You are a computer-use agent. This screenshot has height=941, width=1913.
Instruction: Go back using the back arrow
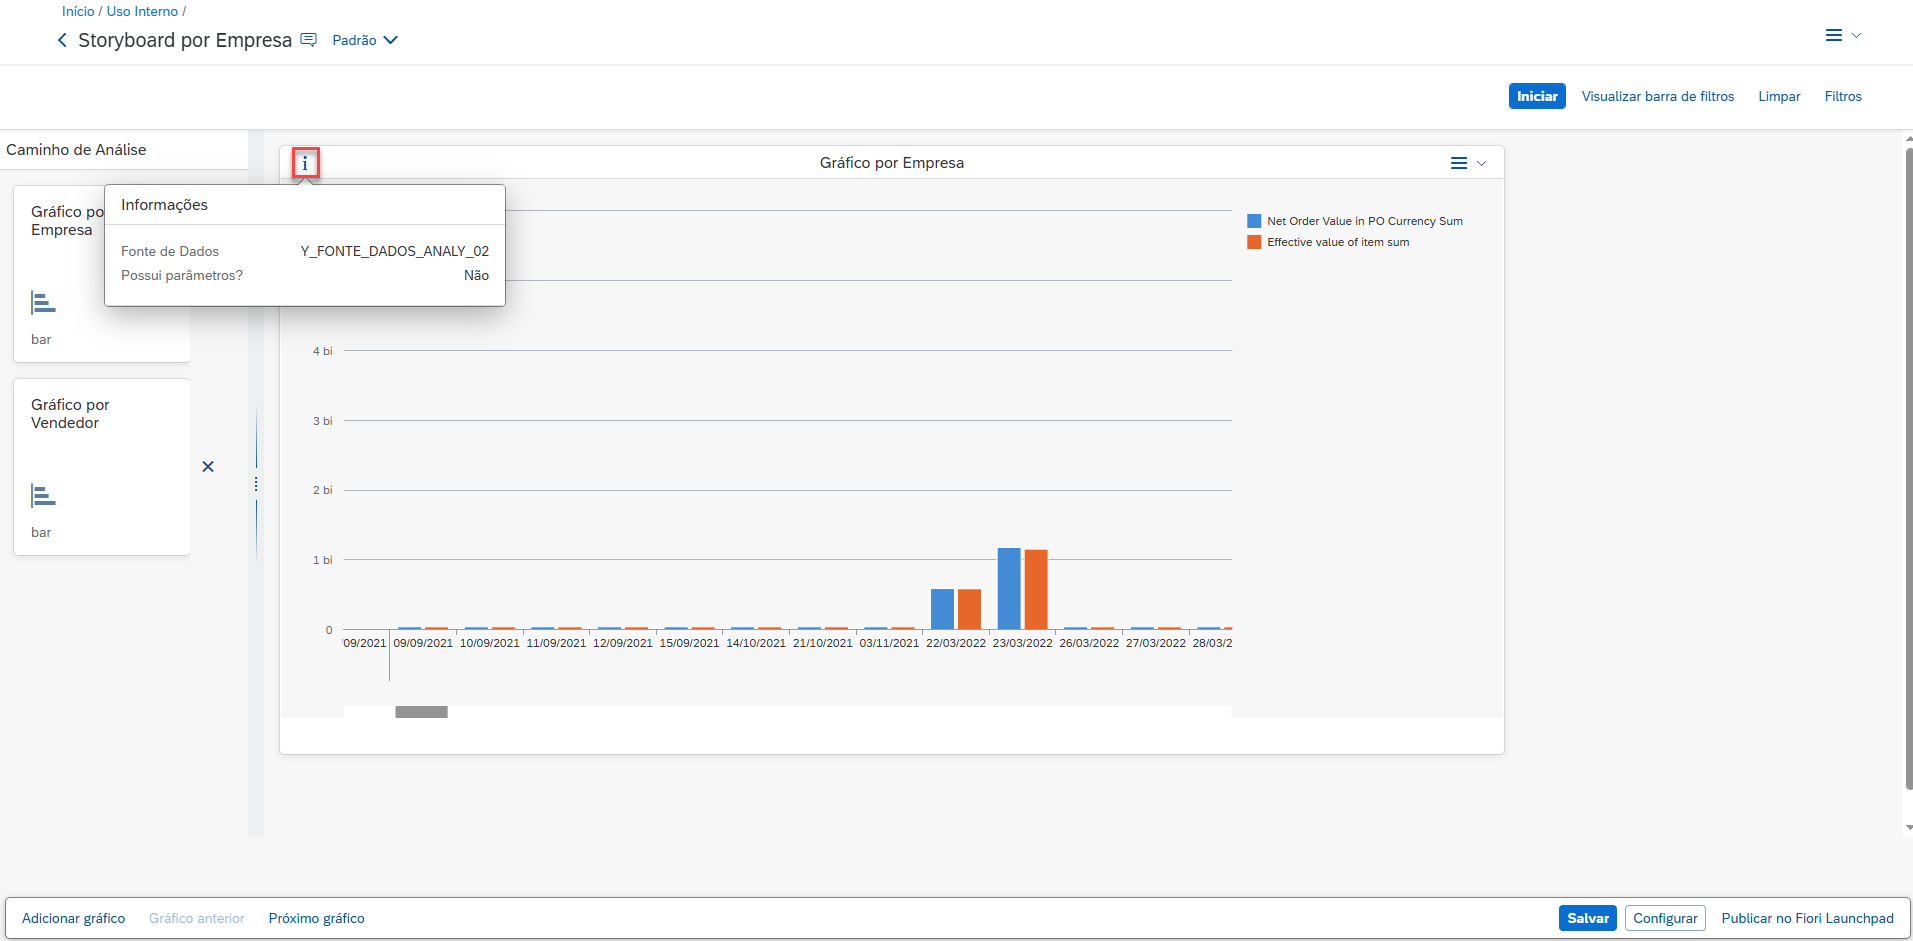tap(62, 40)
